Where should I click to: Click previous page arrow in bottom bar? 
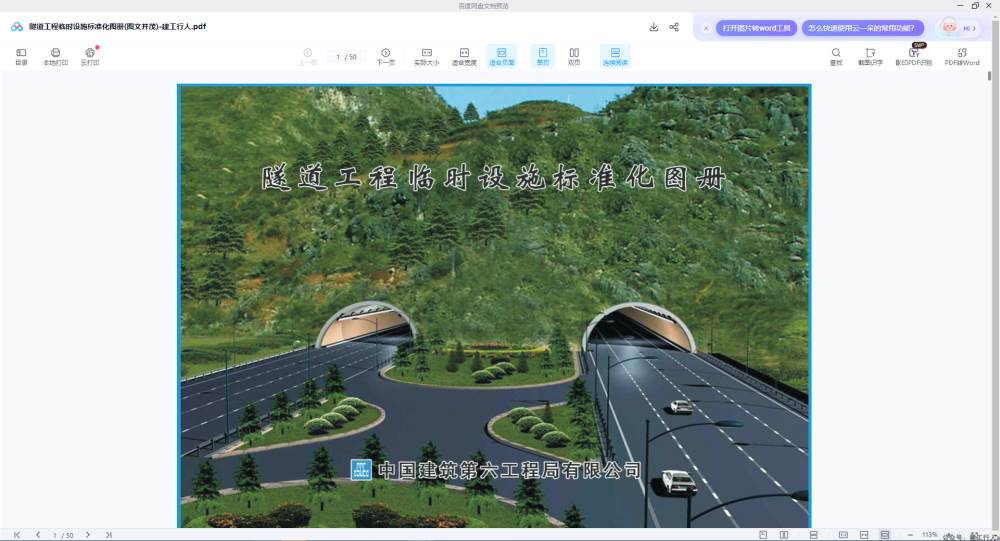pos(38,535)
